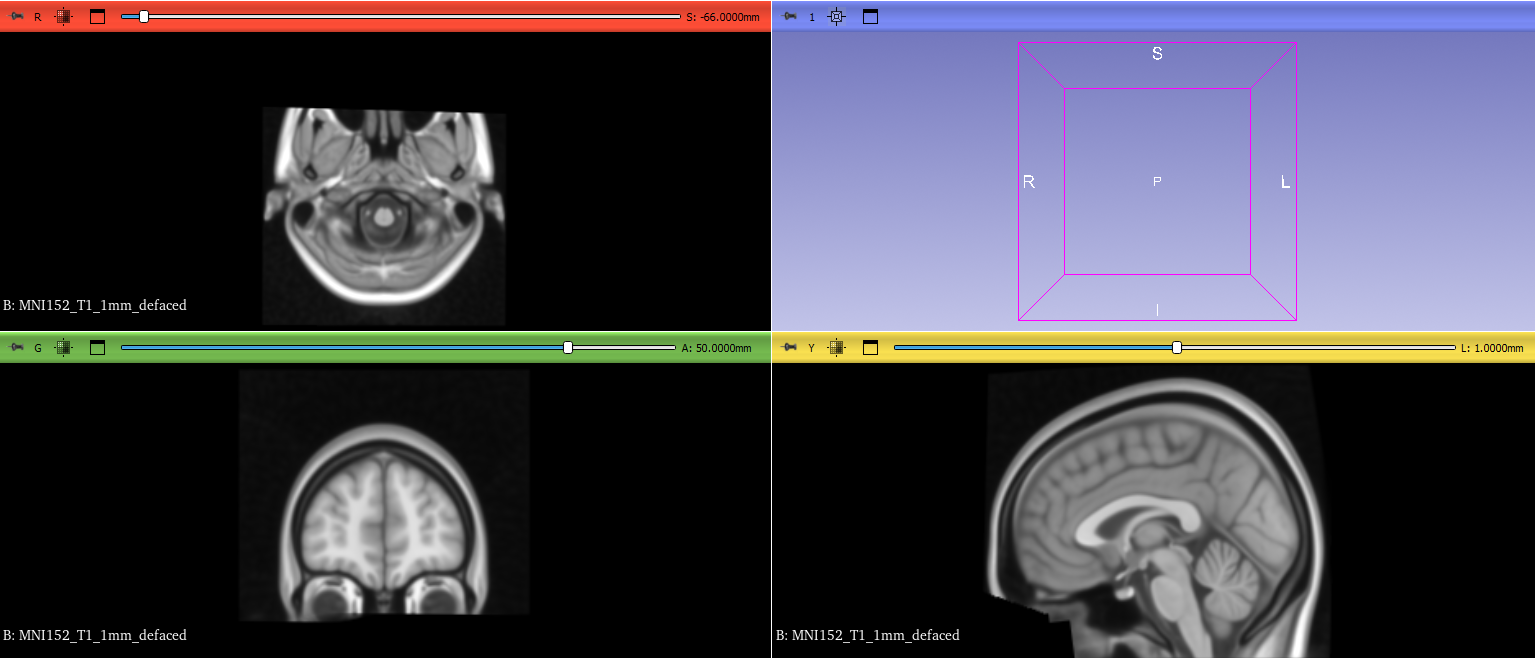Viewport: 1535px width, 659px height.
Task: Click the volume name label in the Yellow view
Action: coord(868,635)
